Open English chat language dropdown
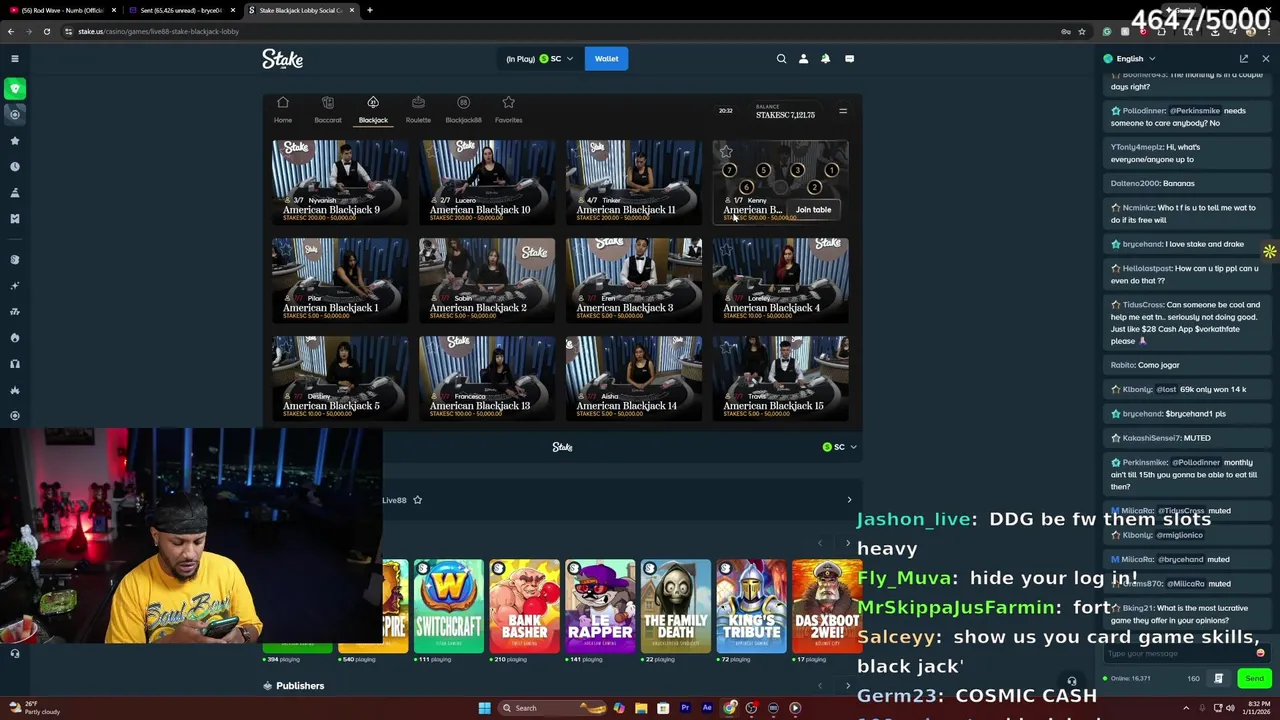This screenshot has height=720, width=1280. pyautogui.click(x=1129, y=59)
